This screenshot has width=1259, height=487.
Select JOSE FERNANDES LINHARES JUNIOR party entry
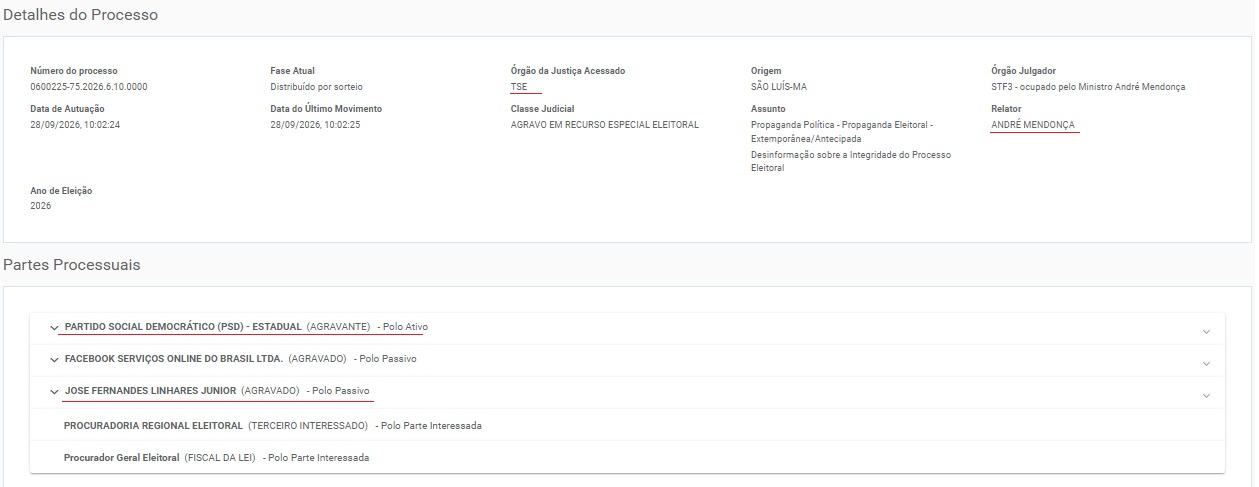point(150,390)
